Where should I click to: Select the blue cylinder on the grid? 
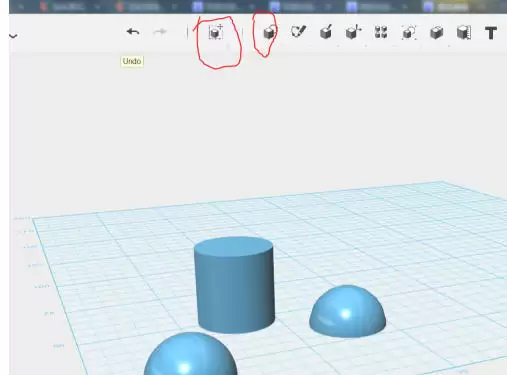pos(235,285)
